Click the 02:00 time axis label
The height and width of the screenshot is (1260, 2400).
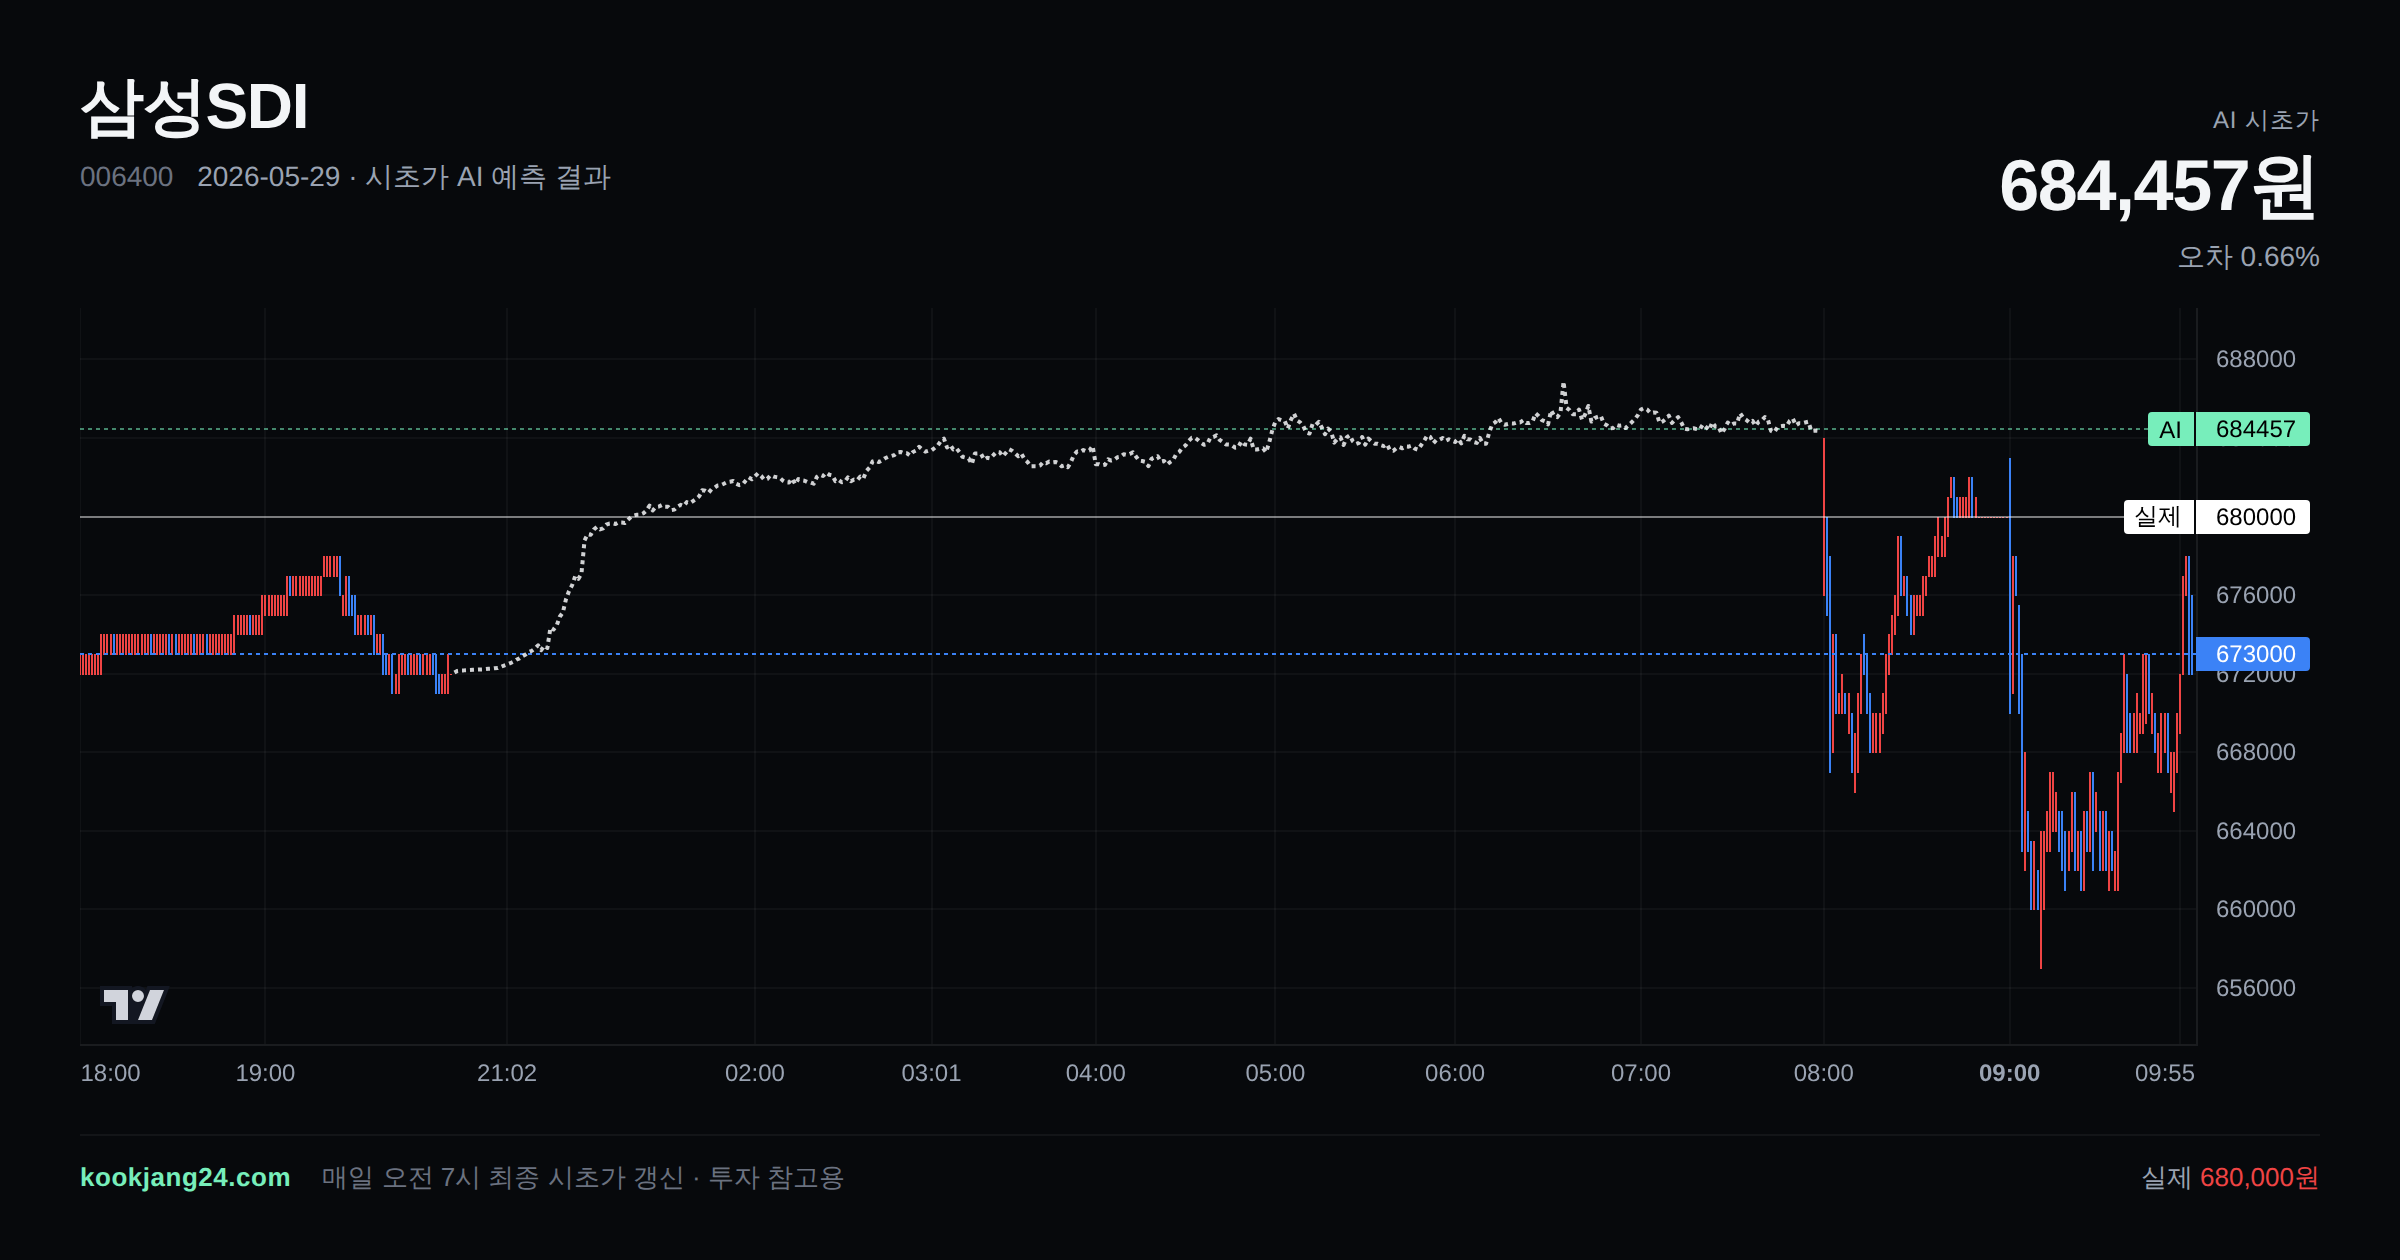pos(755,1073)
